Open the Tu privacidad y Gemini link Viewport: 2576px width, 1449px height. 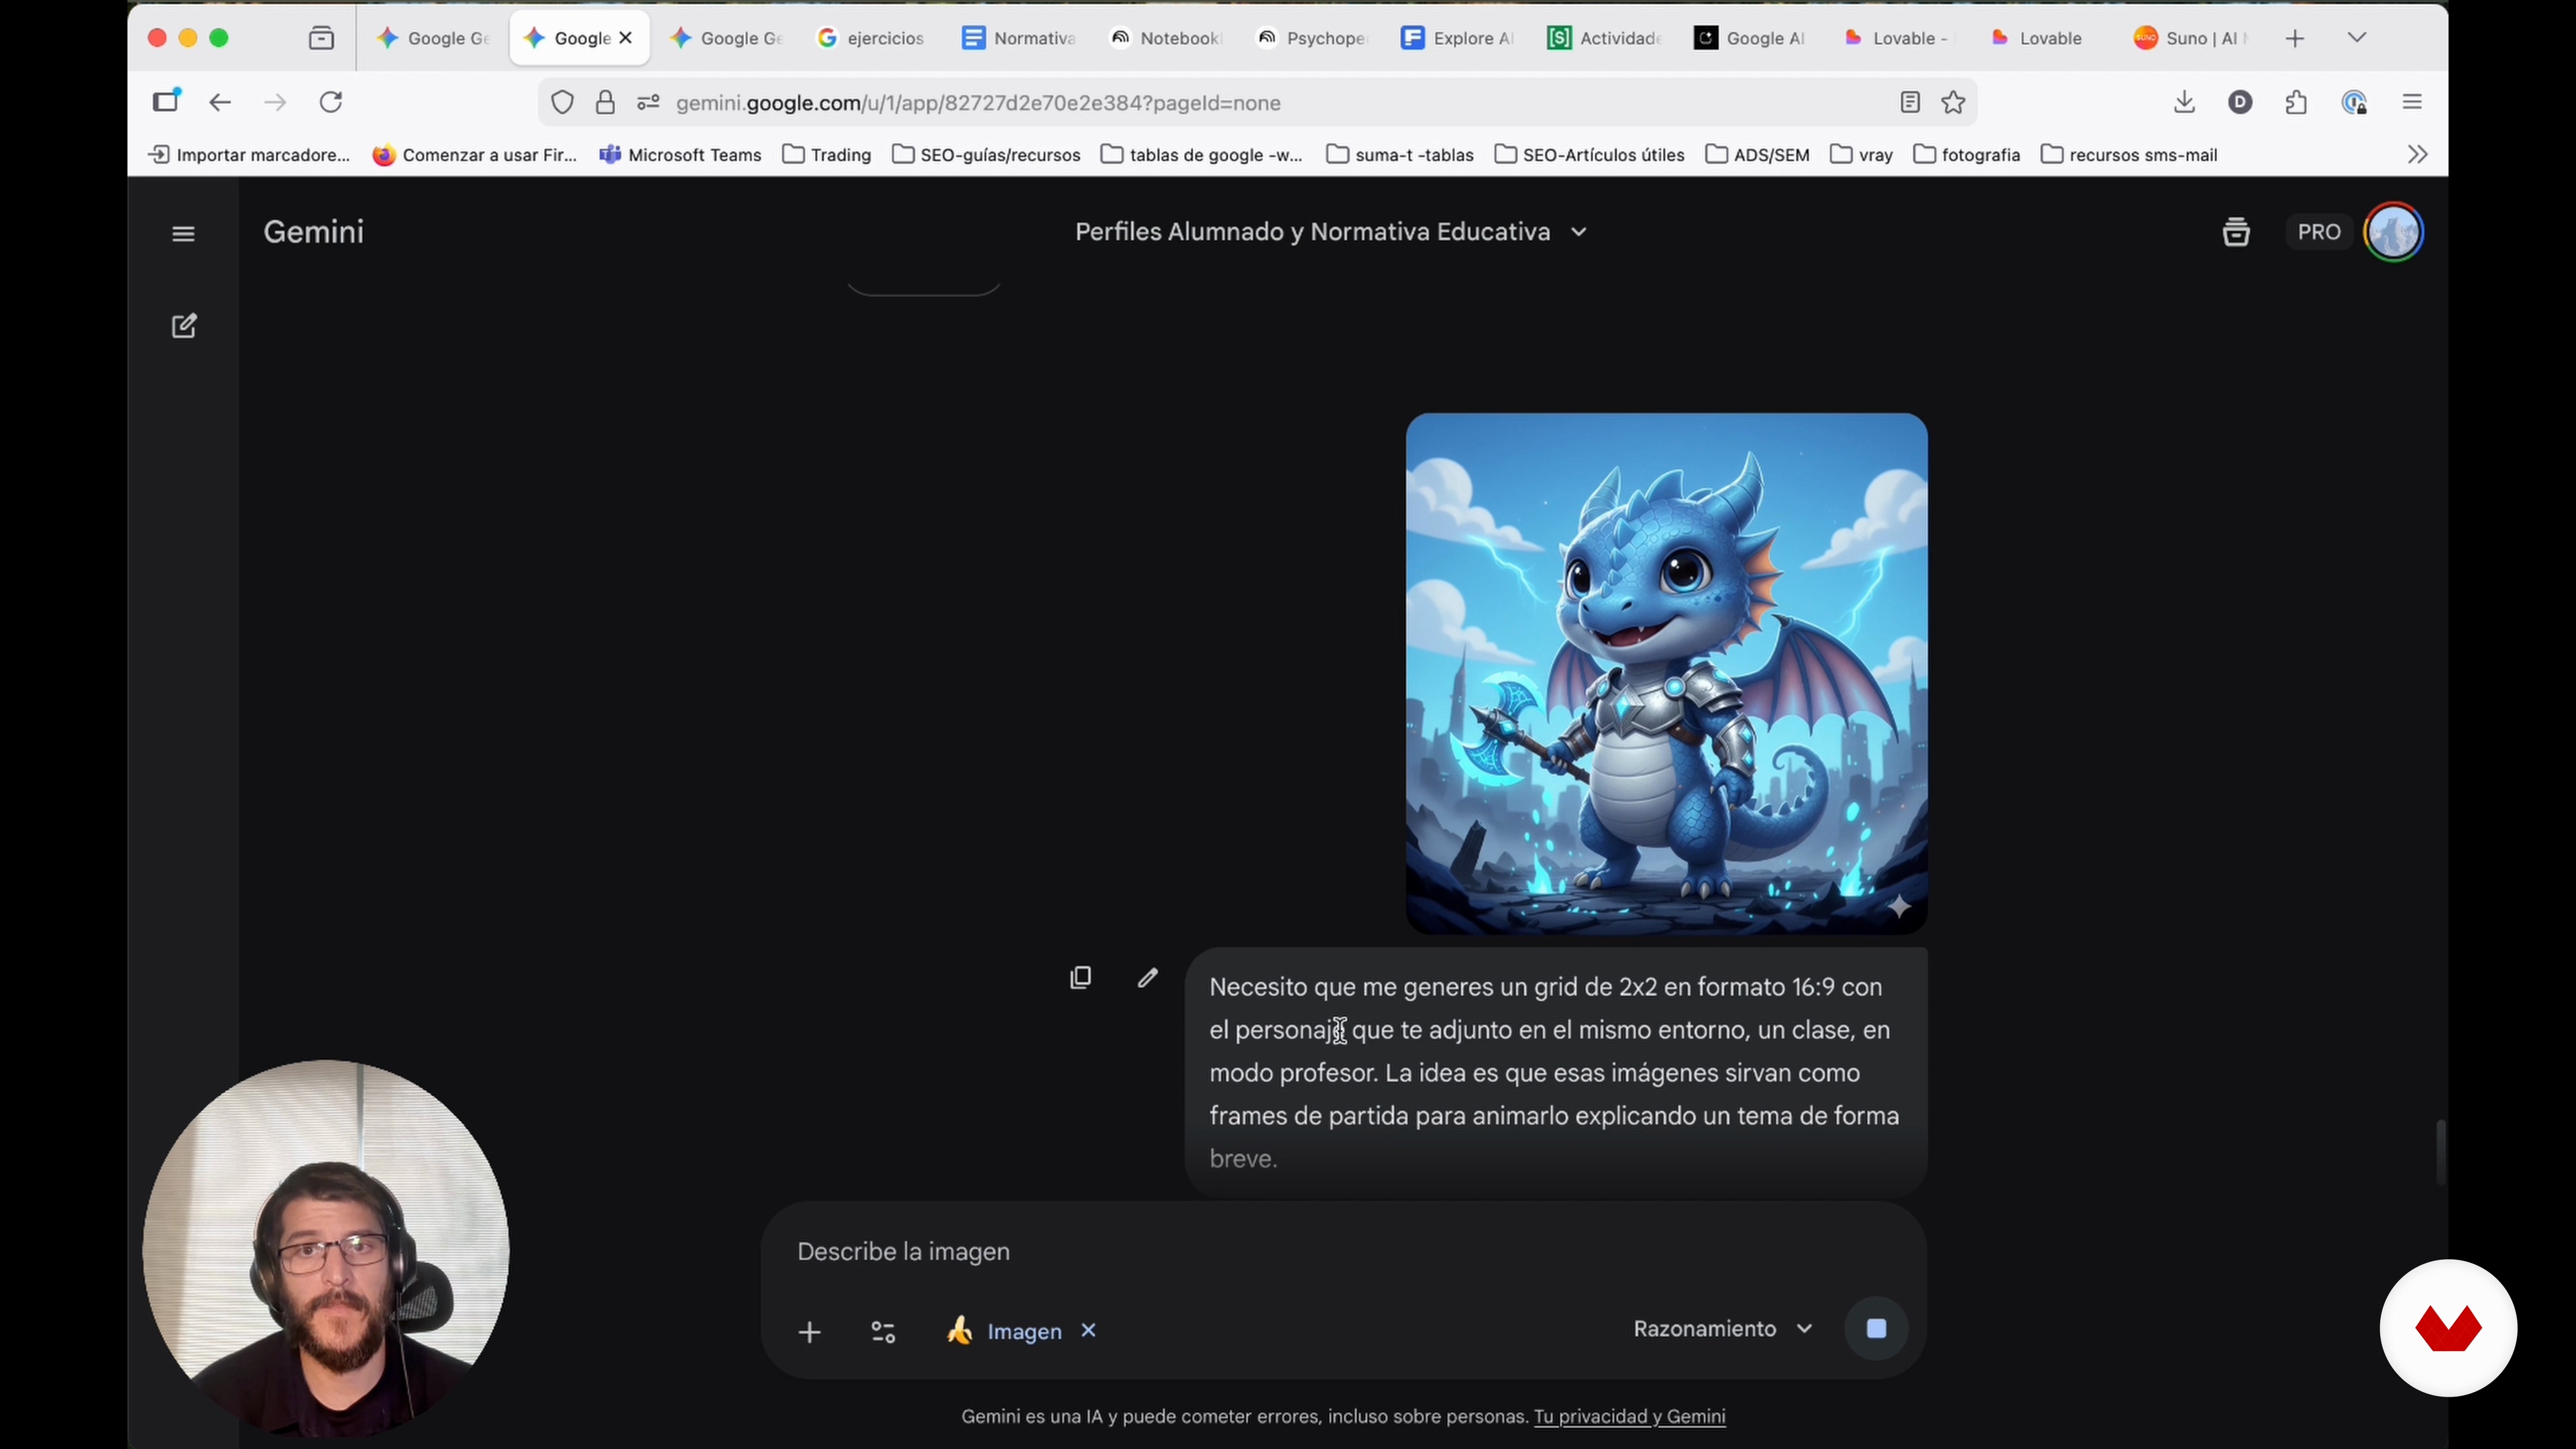pyautogui.click(x=1629, y=1416)
